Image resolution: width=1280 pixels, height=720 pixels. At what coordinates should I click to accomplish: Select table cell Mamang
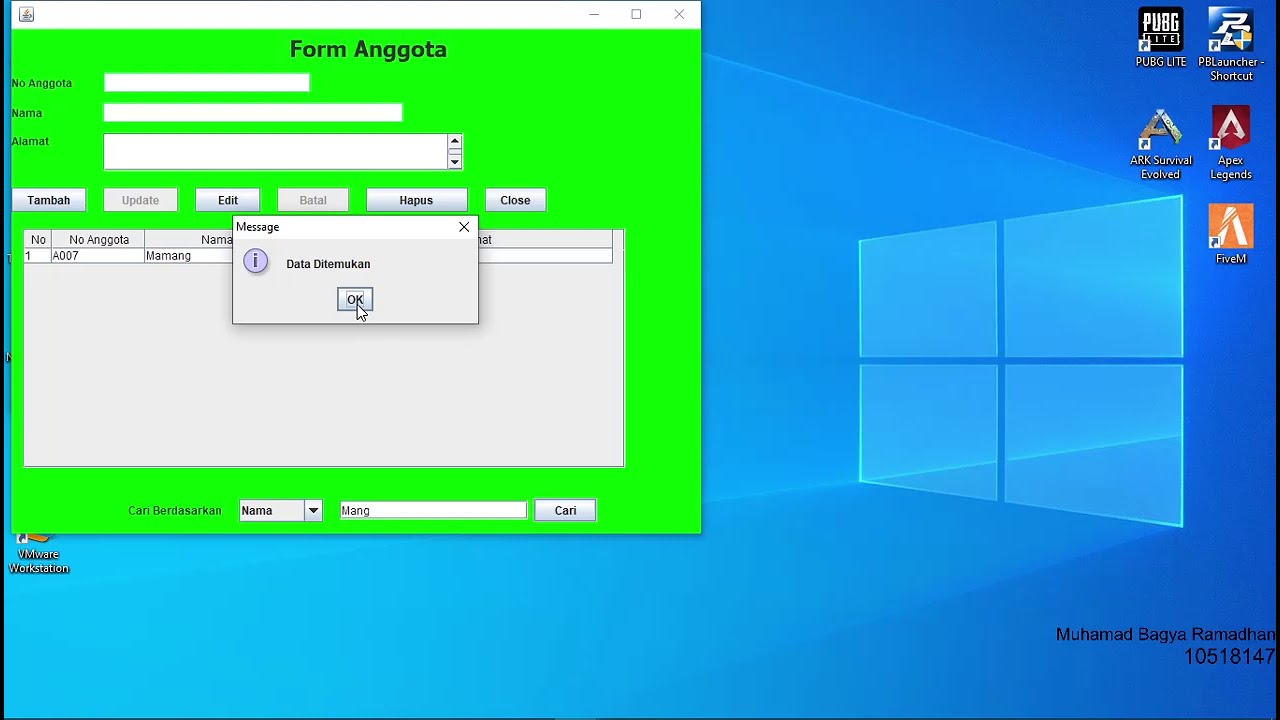[189, 256]
